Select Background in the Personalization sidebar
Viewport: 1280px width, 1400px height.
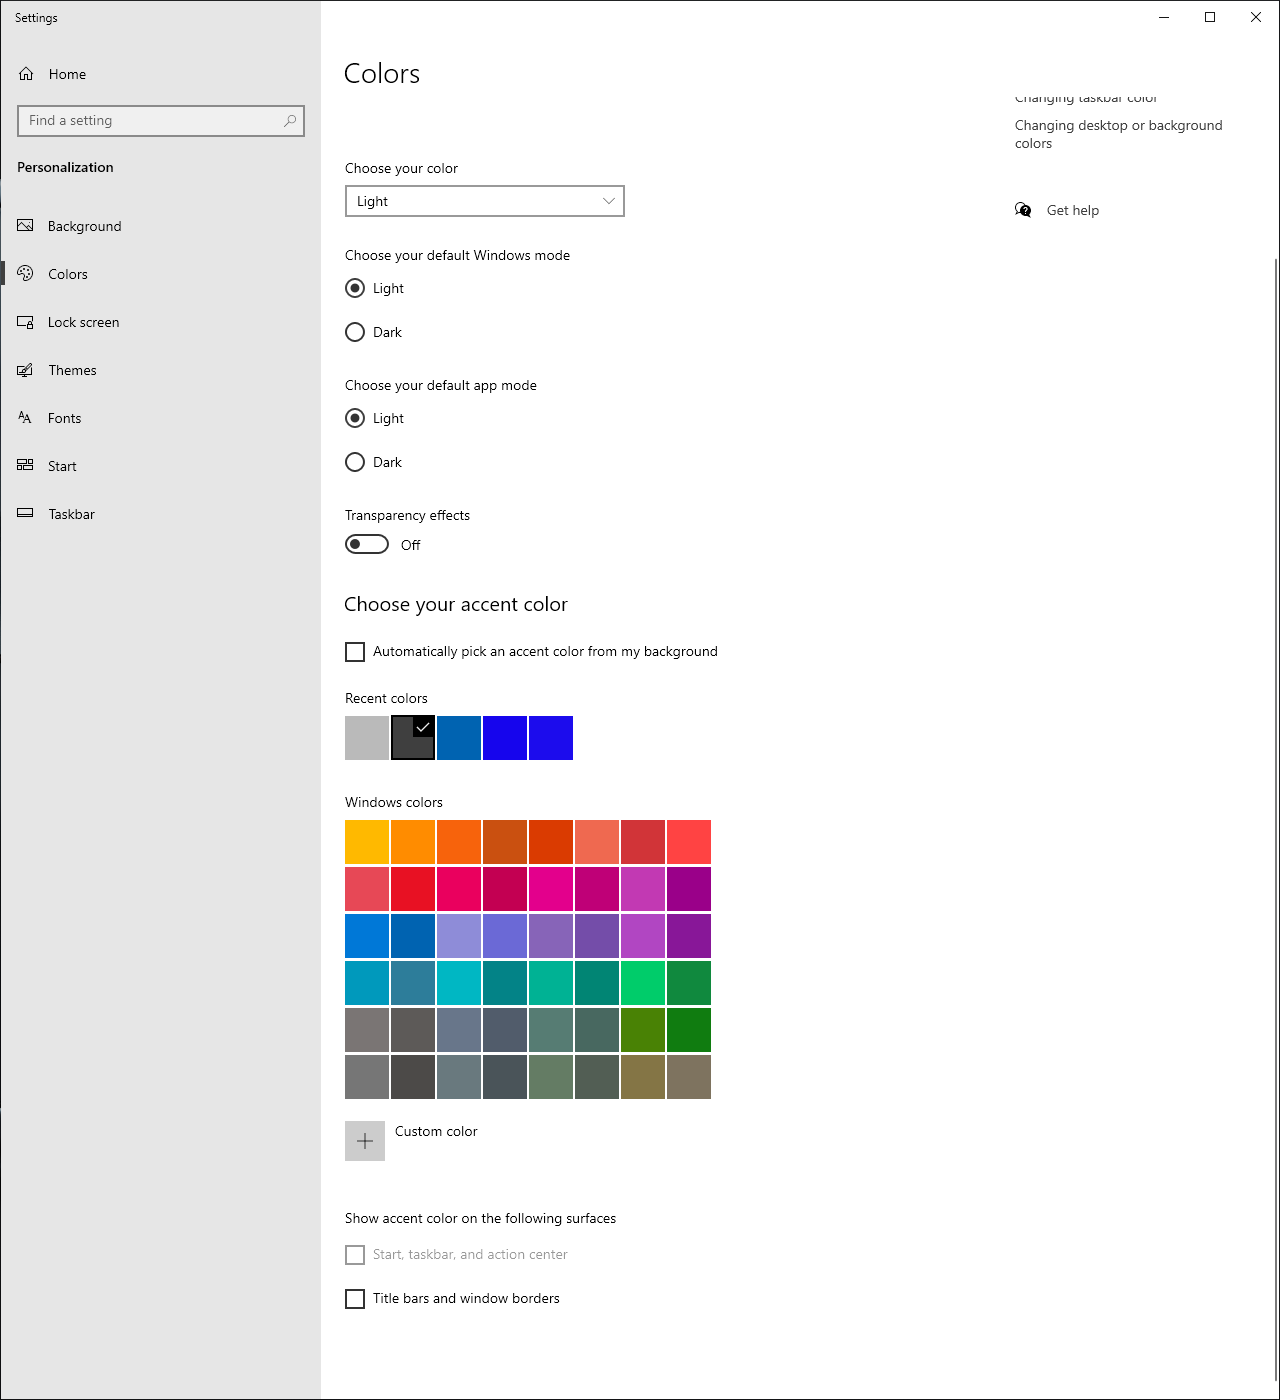tap(84, 226)
